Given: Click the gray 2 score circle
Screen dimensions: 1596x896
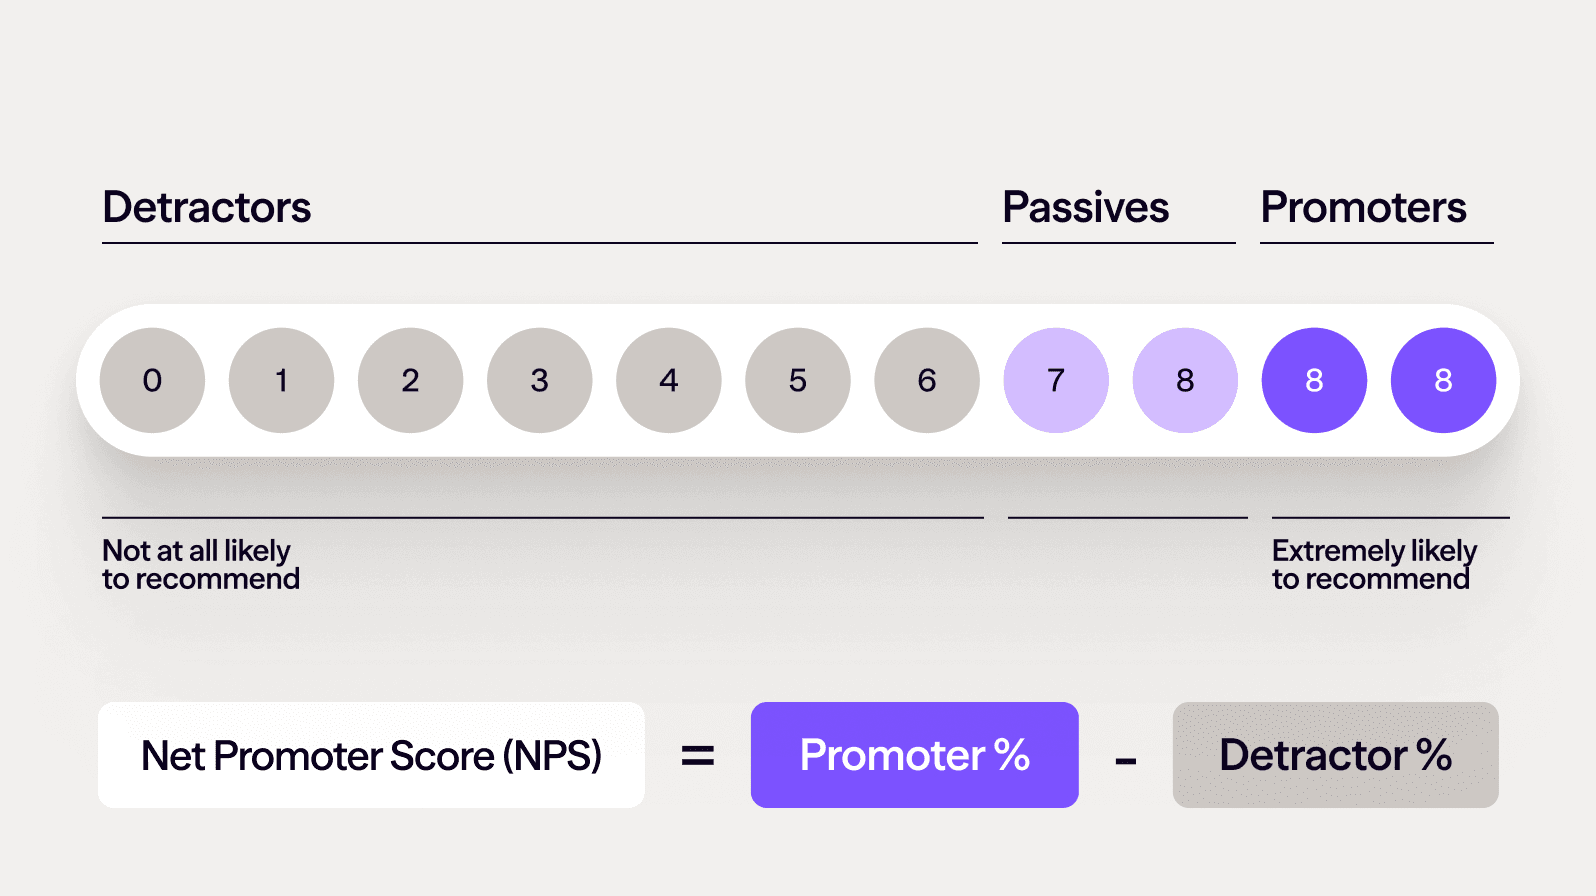Looking at the screenshot, I should 410,380.
